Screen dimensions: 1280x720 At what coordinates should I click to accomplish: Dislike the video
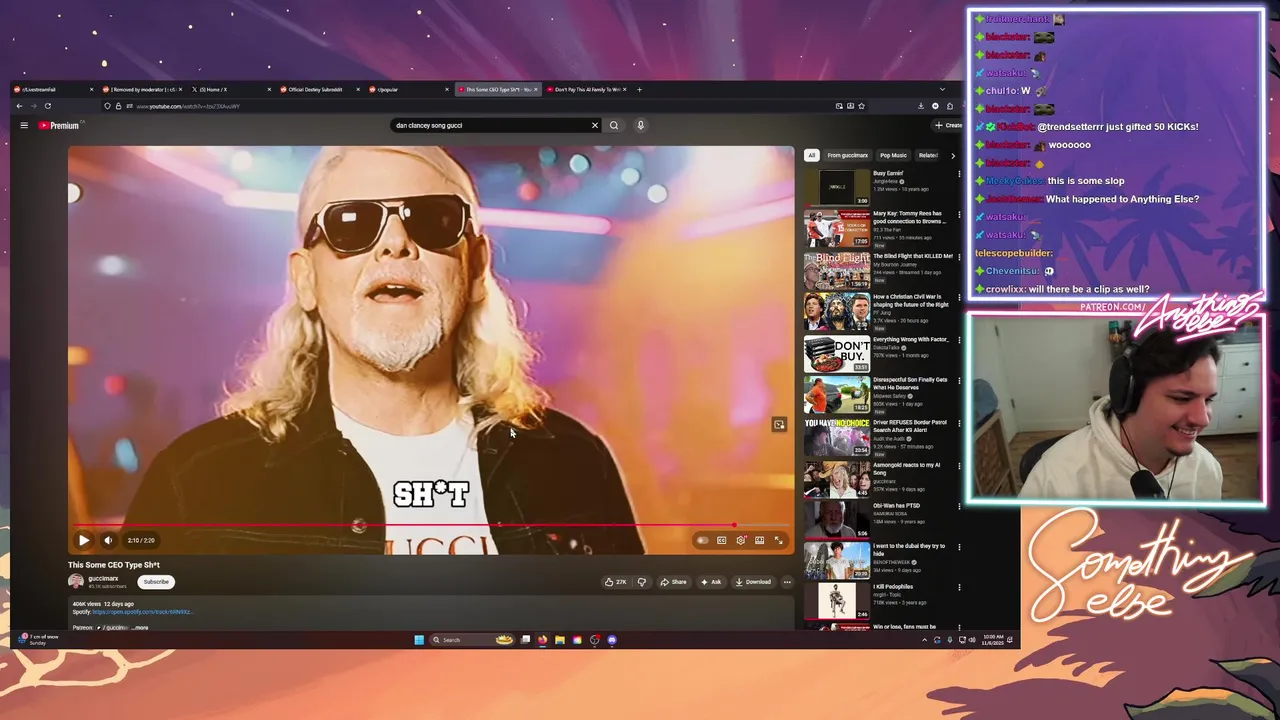coord(642,582)
